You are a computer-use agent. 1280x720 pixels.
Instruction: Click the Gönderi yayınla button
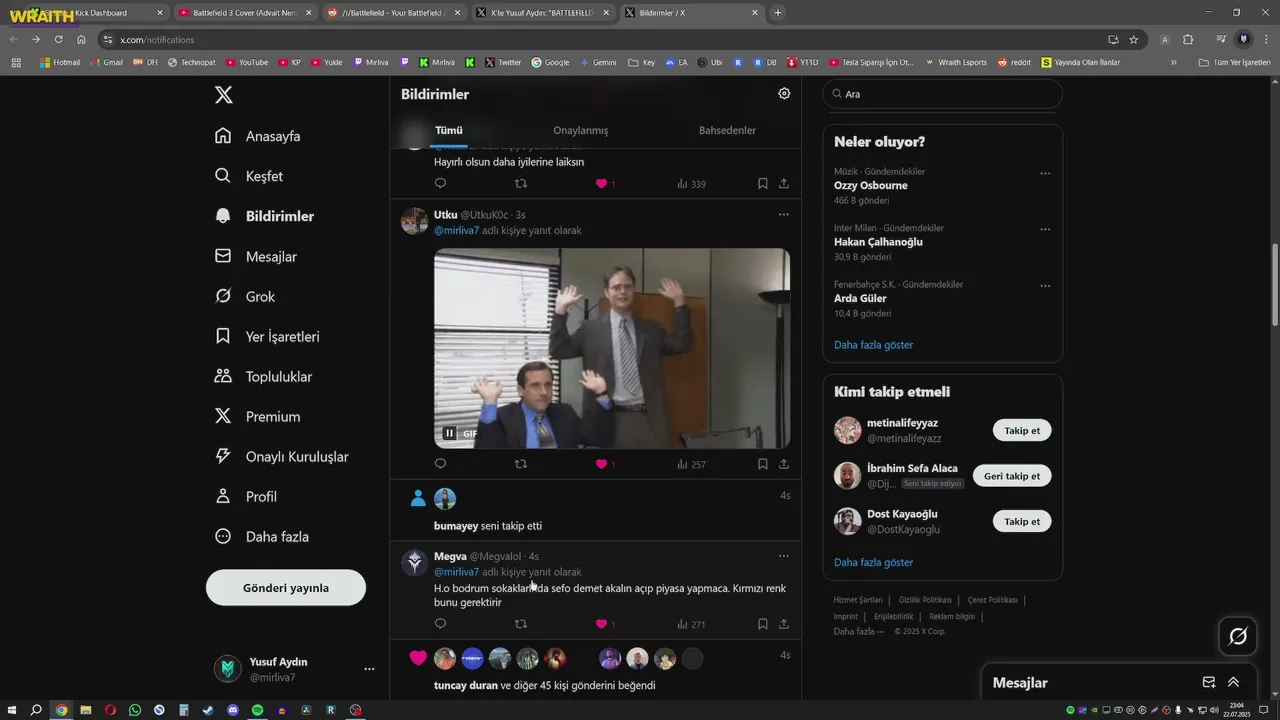click(x=286, y=588)
